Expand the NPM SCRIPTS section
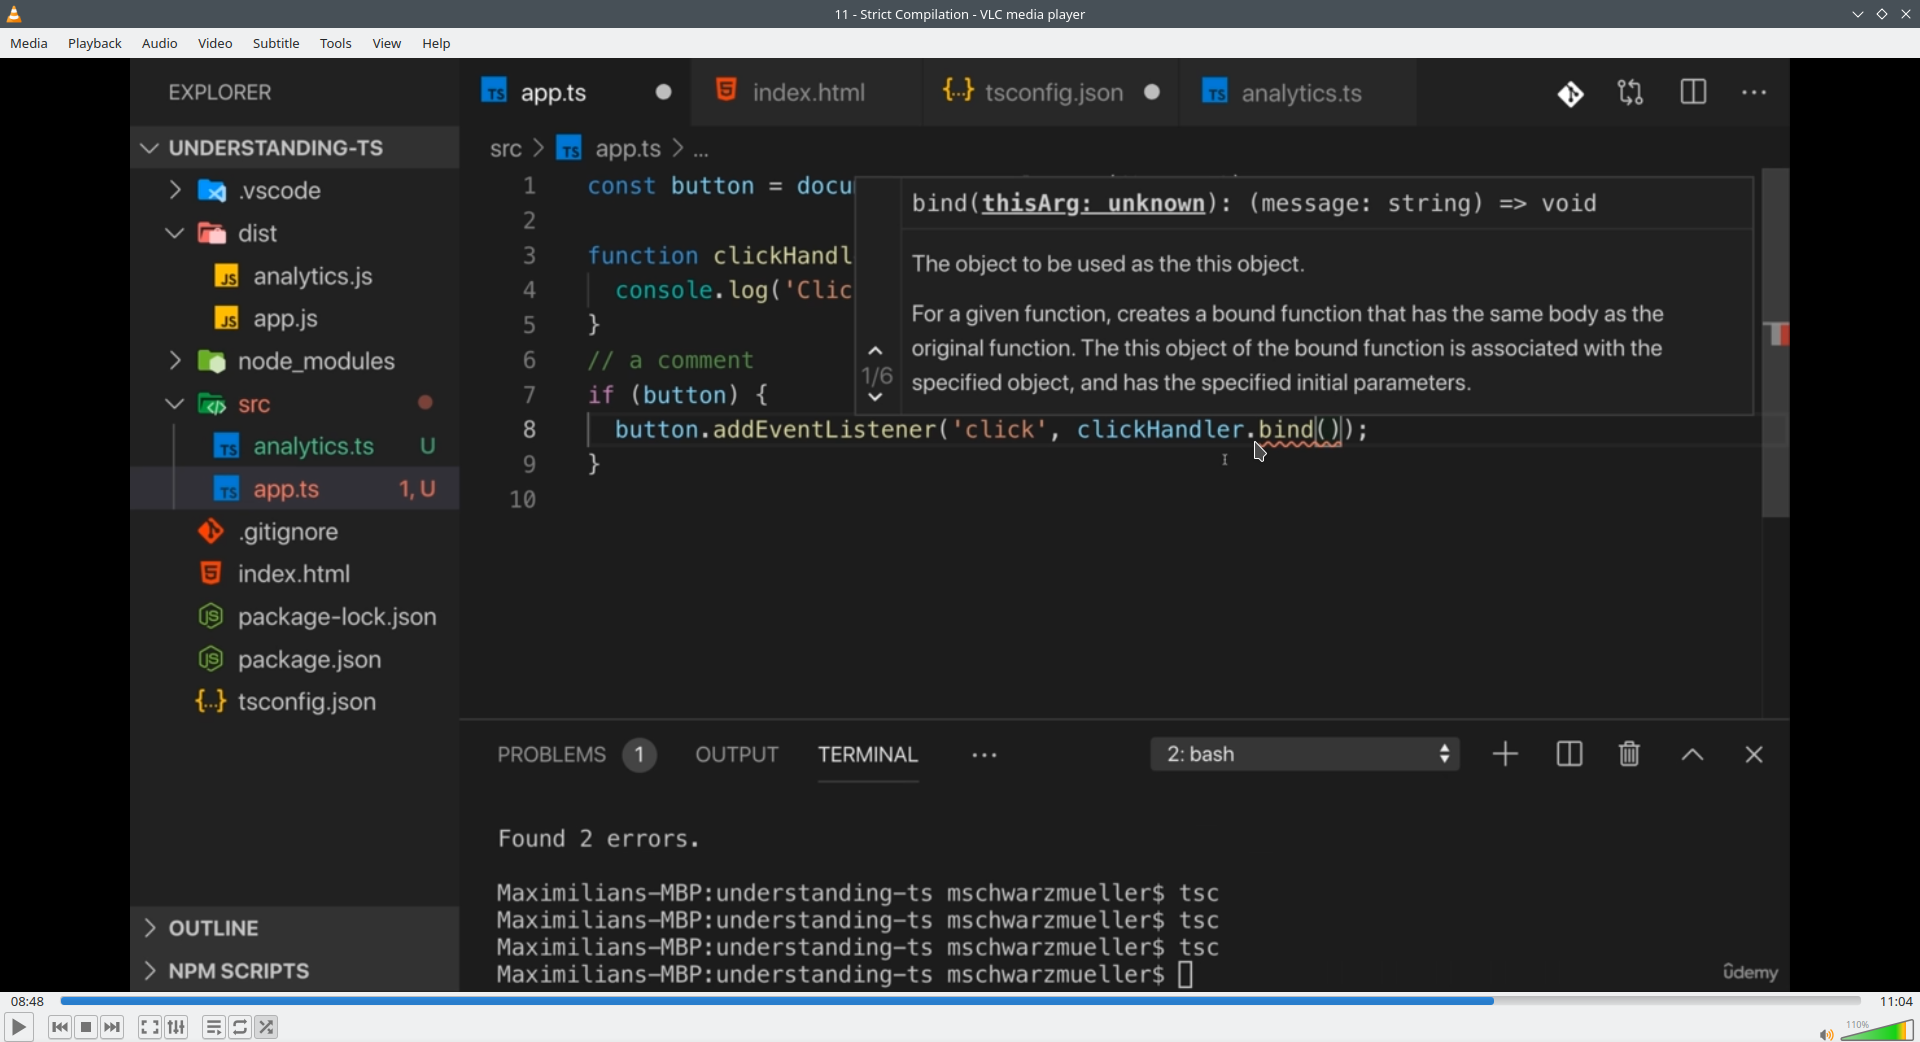 tap(295, 972)
